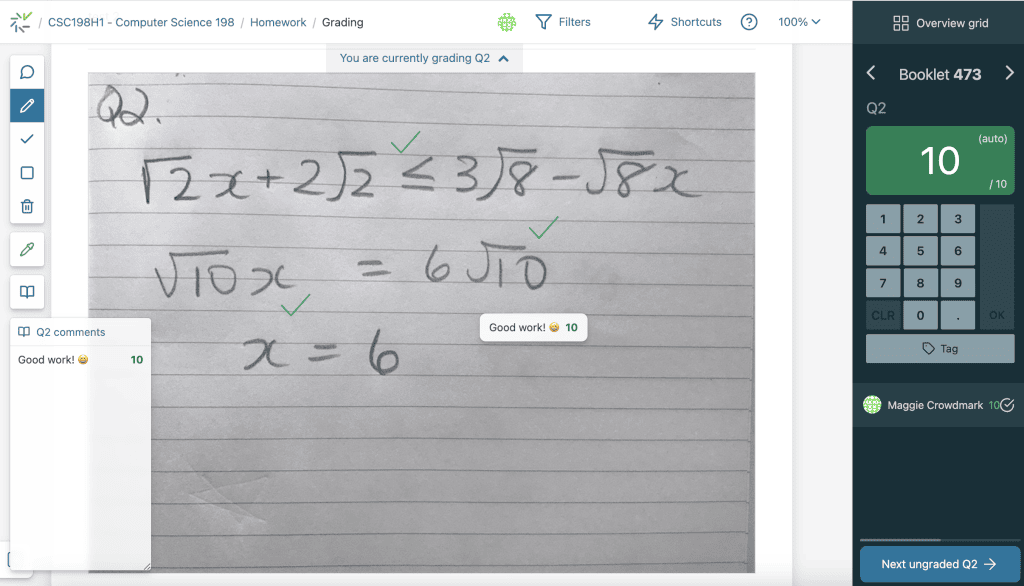Viewport: 1024px width, 586px height.
Task: Click the Next ungraded Q2 button
Action: [939, 564]
